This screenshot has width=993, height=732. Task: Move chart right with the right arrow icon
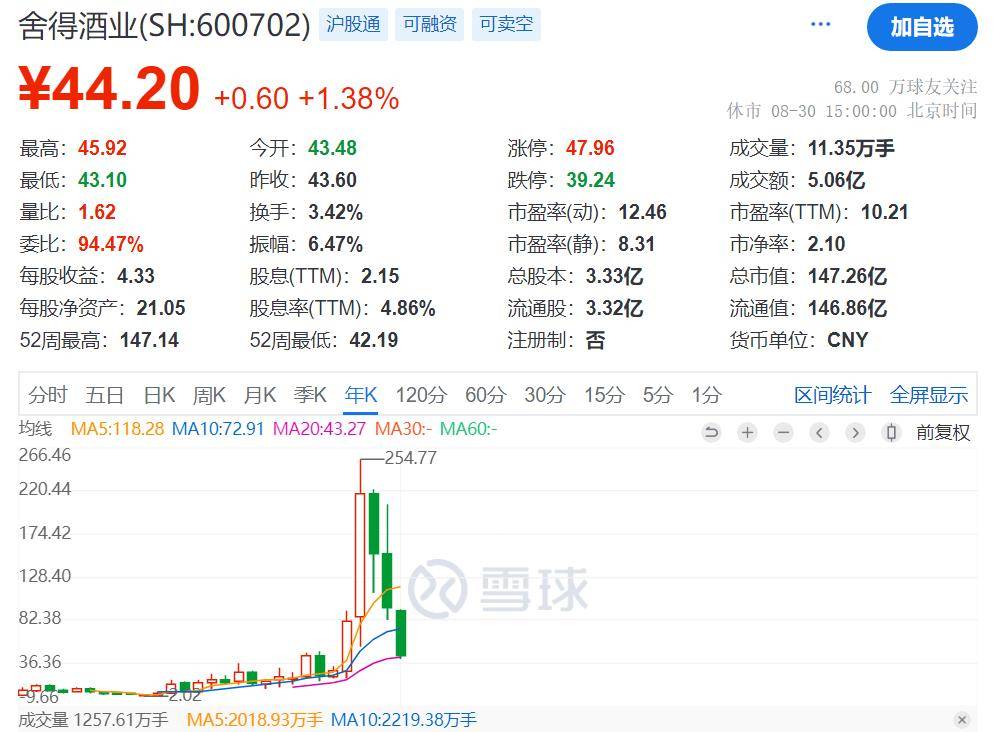[856, 432]
